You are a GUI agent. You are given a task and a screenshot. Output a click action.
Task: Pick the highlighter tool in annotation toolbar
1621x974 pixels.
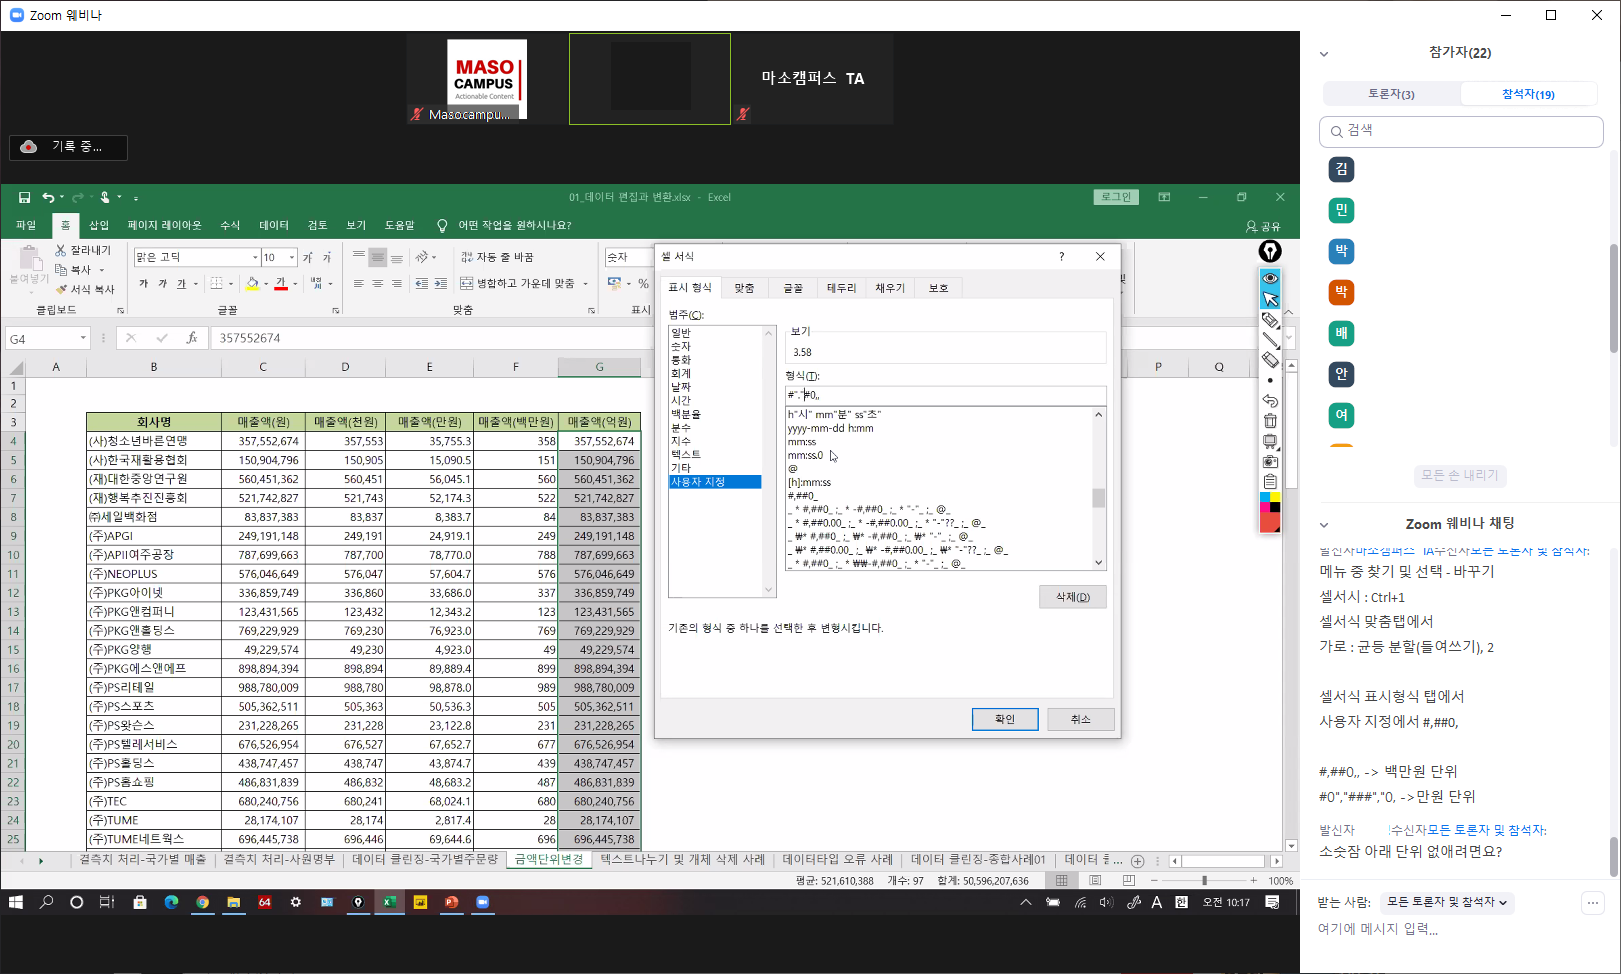coord(1270,320)
